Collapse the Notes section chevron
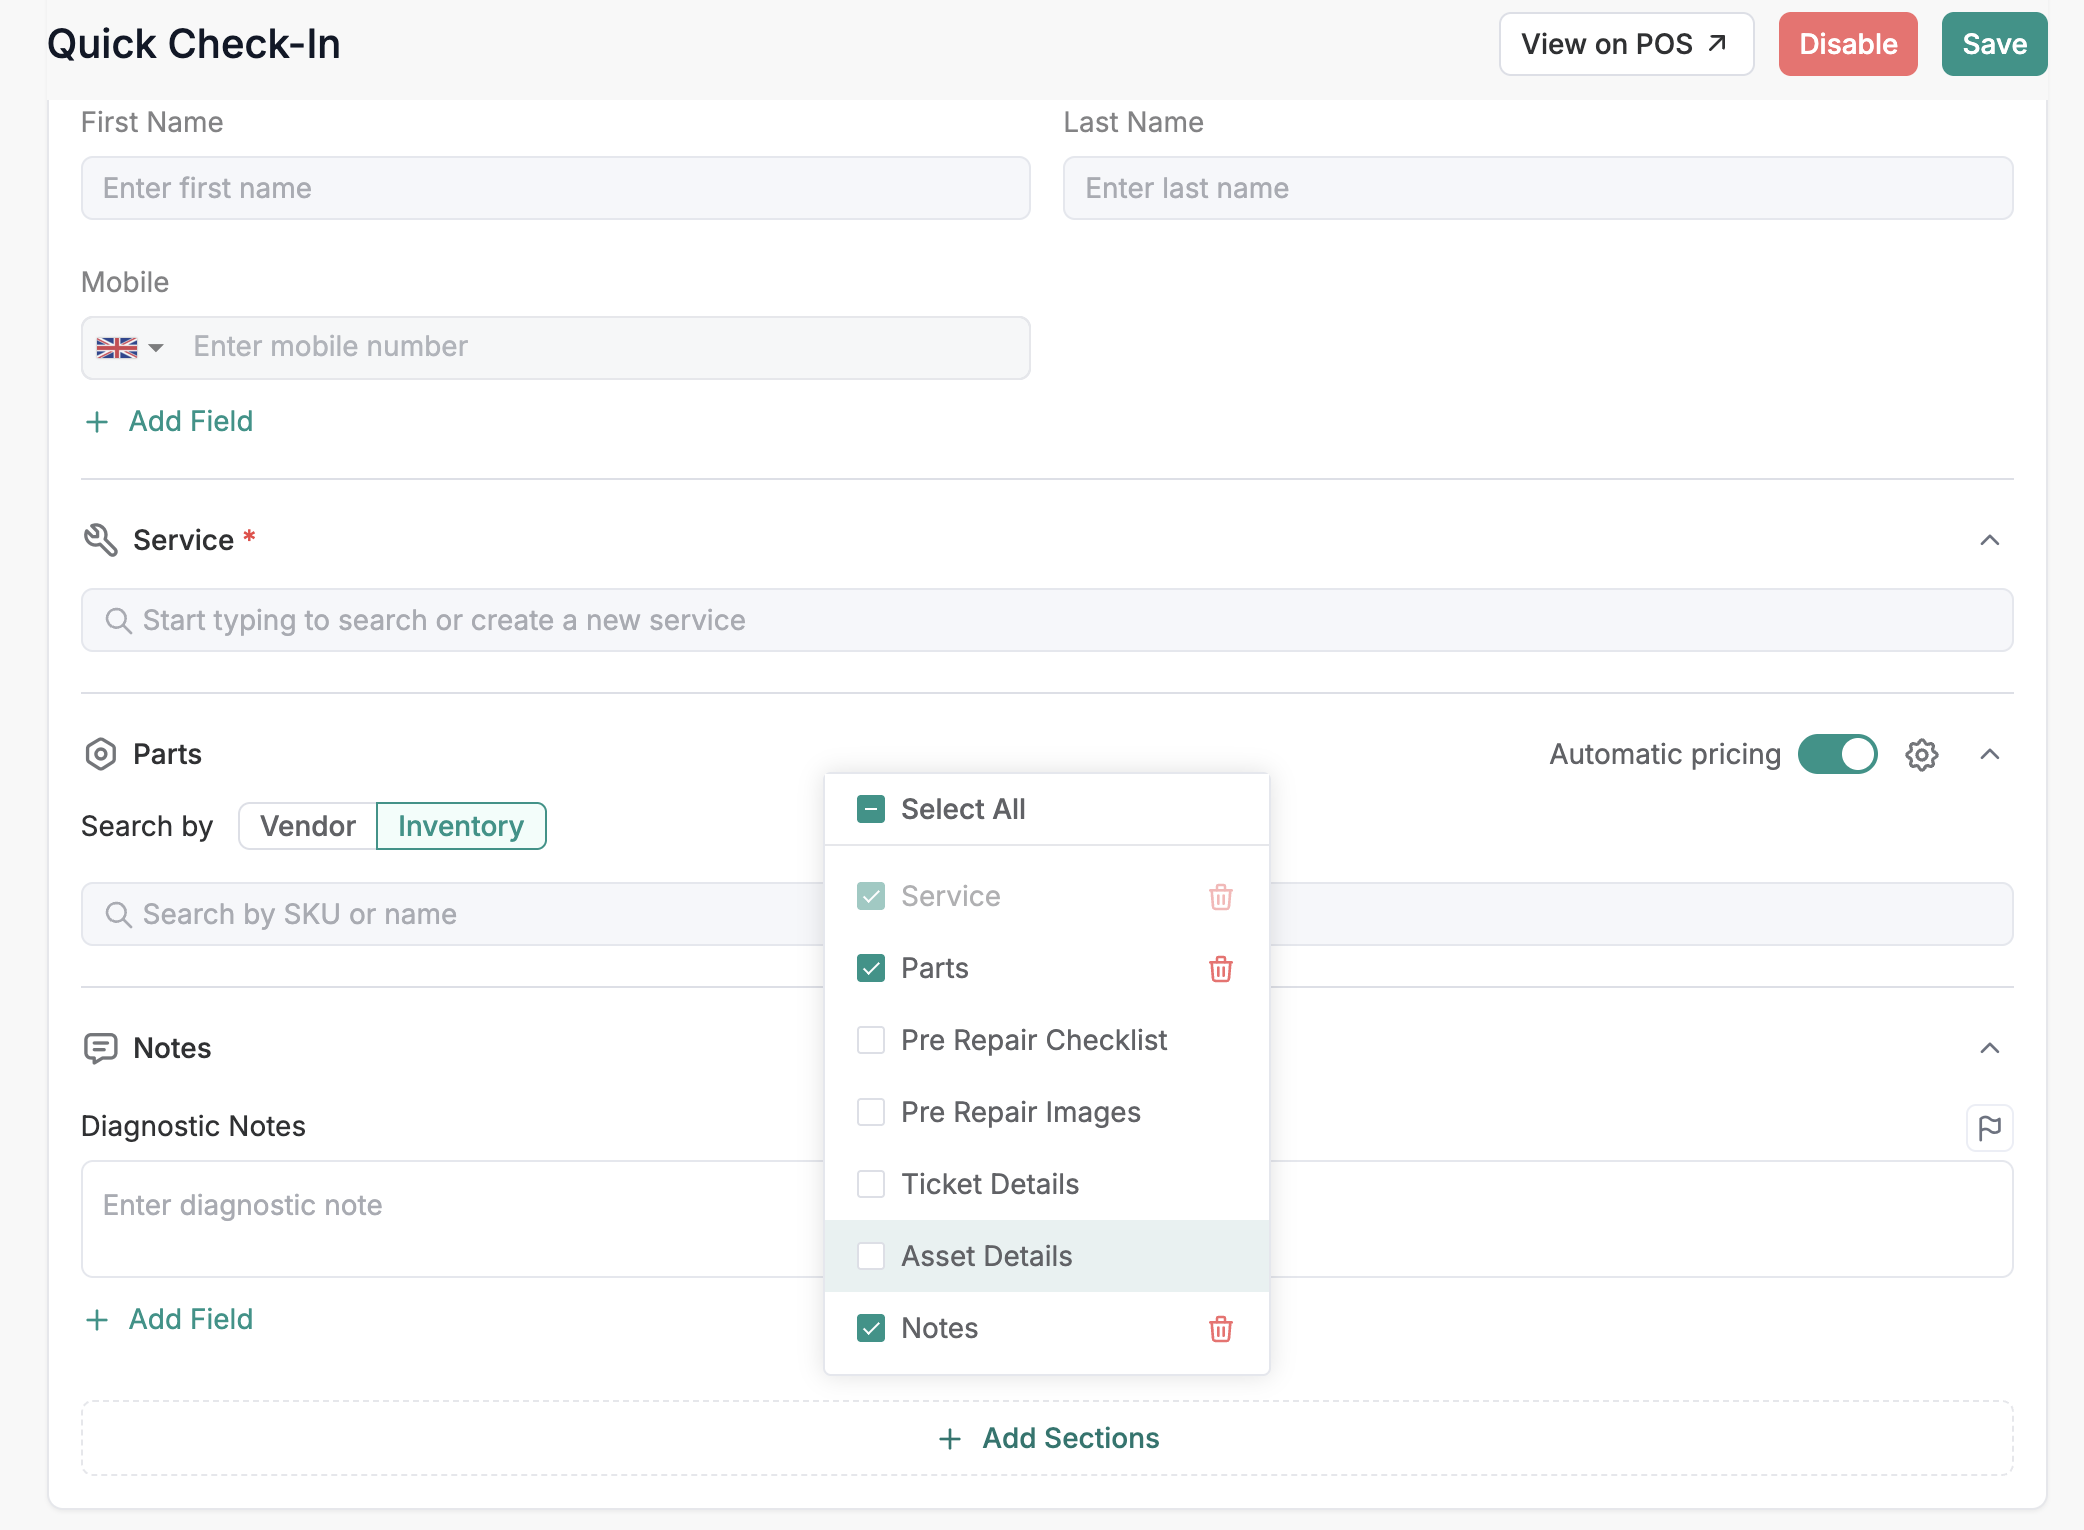This screenshot has width=2084, height=1530. [1989, 1048]
